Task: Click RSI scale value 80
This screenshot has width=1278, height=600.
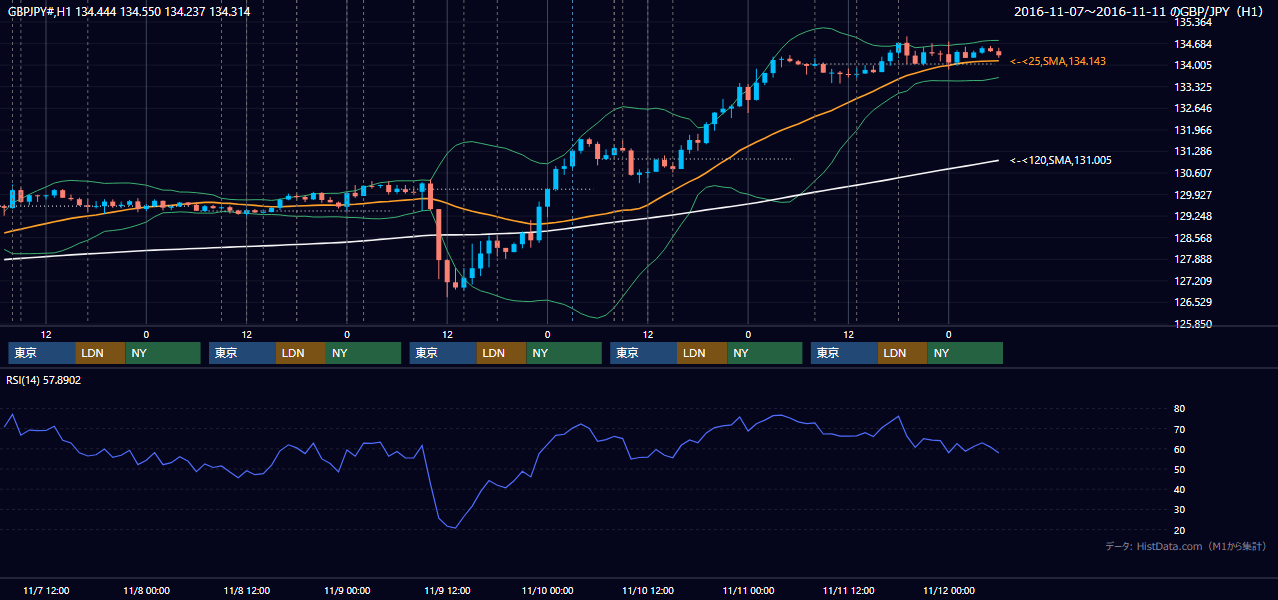Action: click(x=1180, y=409)
